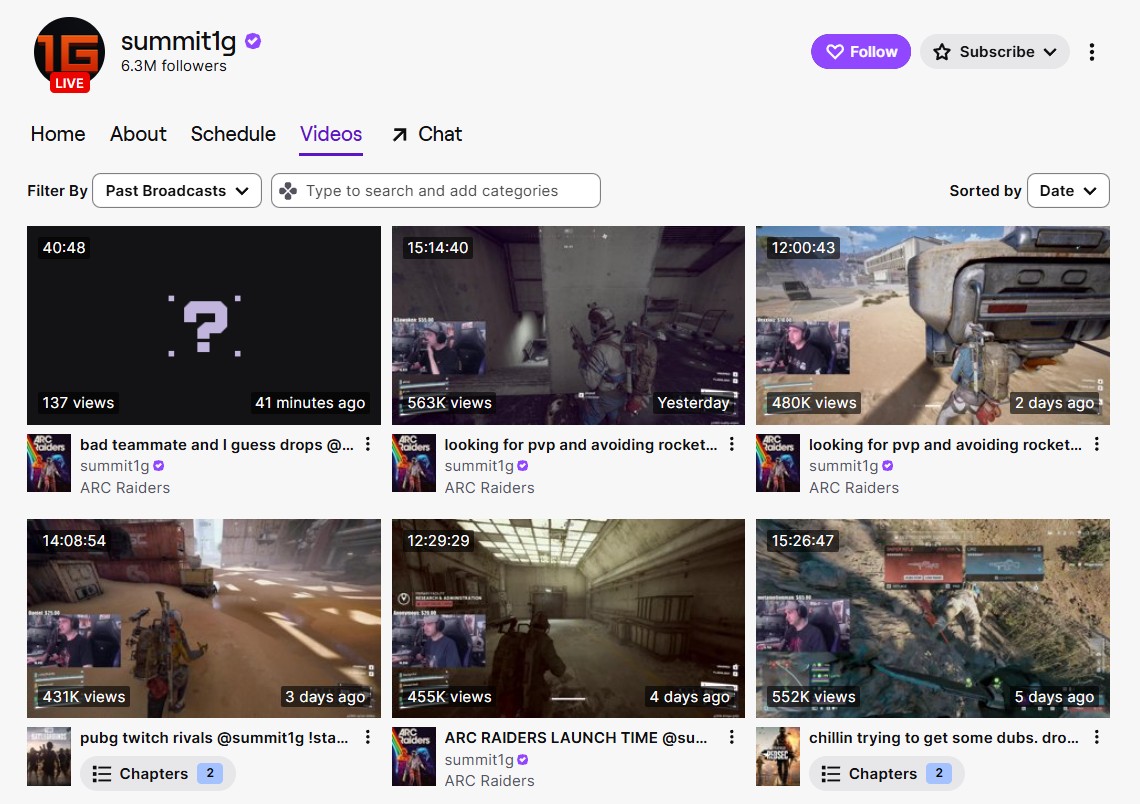1140x804 pixels.
Task: Click the summit1g channel name heading
Action: click(x=178, y=41)
